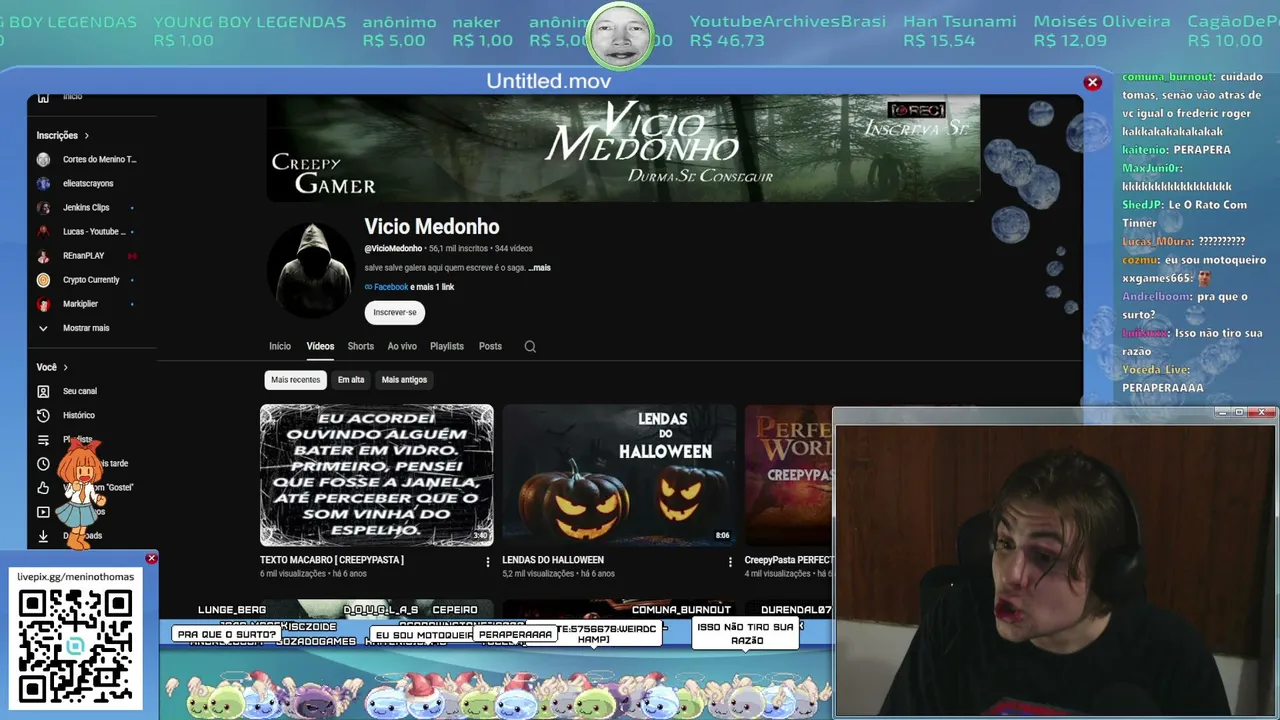Switch to the channel Início tab
This screenshot has width=1280, height=720.
280,347
